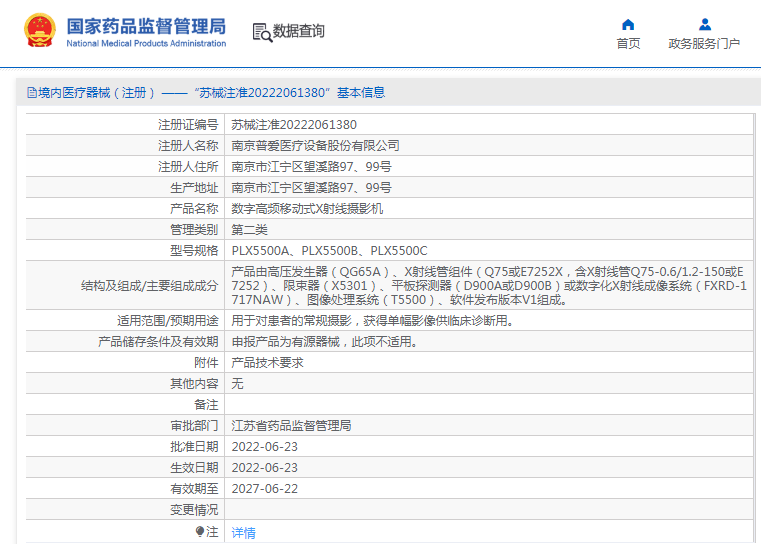Open 政务服务门户 portal link

[x=704, y=44]
